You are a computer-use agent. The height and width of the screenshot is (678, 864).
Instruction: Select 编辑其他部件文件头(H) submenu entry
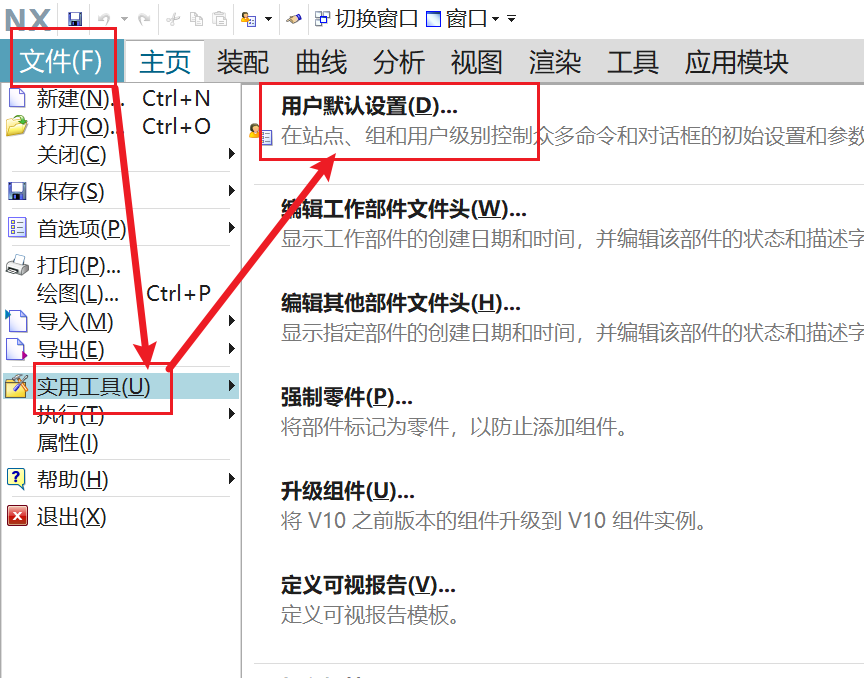(x=401, y=303)
